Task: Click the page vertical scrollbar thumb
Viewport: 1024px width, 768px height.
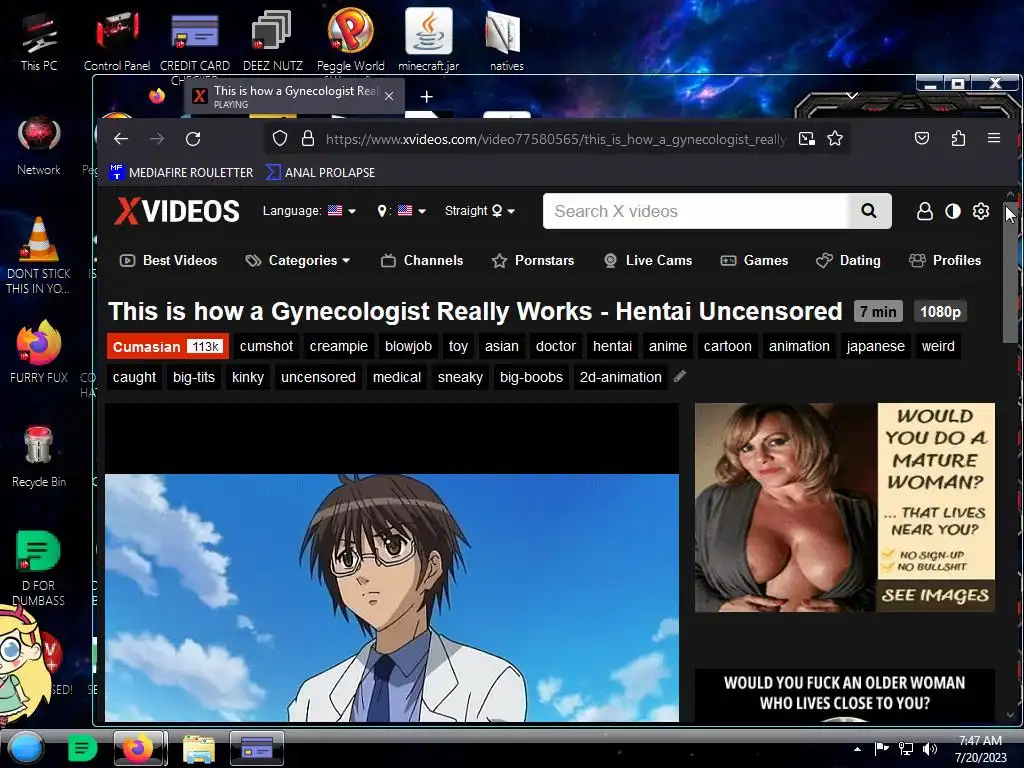Action: [1010, 271]
